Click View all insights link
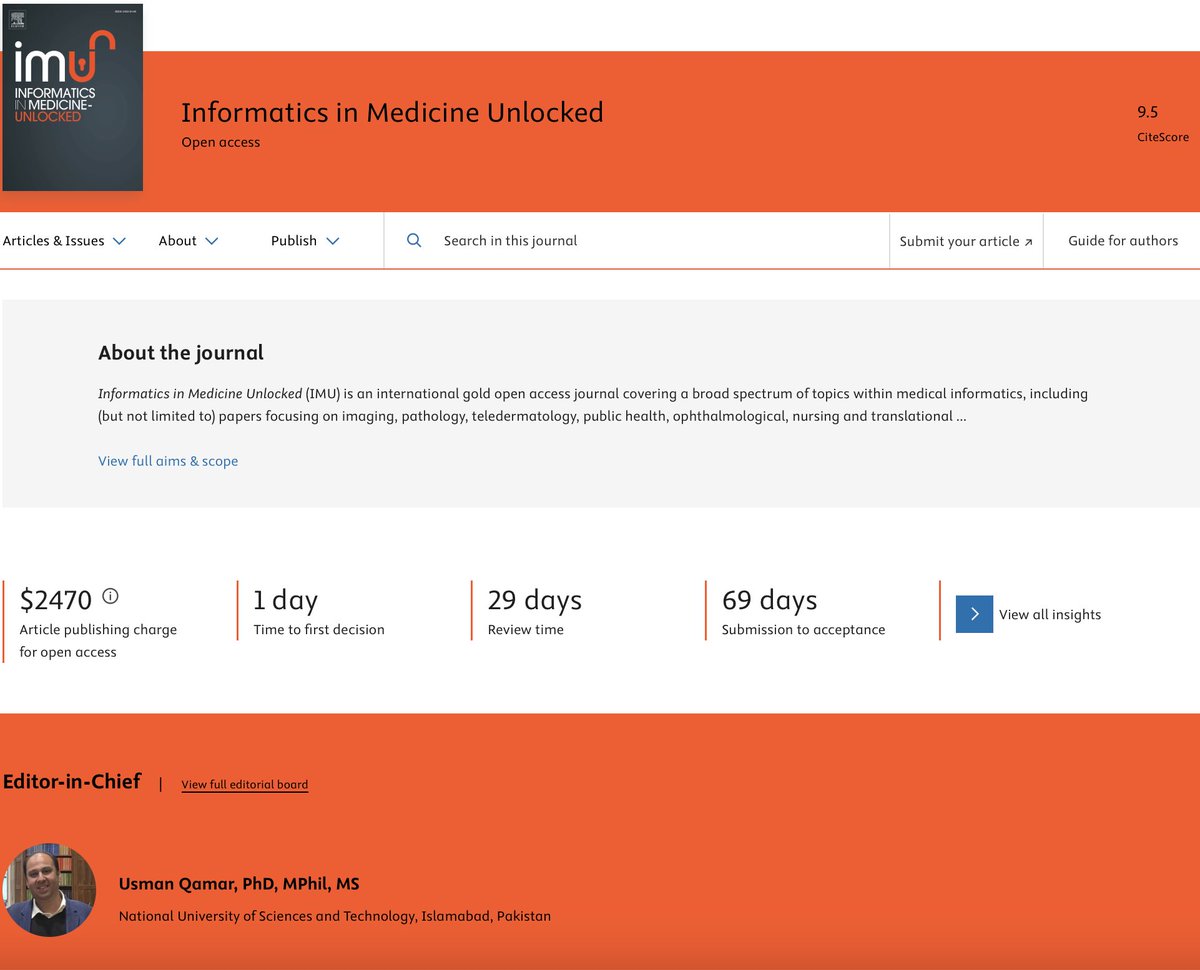Image resolution: width=1200 pixels, height=970 pixels. click(x=1050, y=615)
